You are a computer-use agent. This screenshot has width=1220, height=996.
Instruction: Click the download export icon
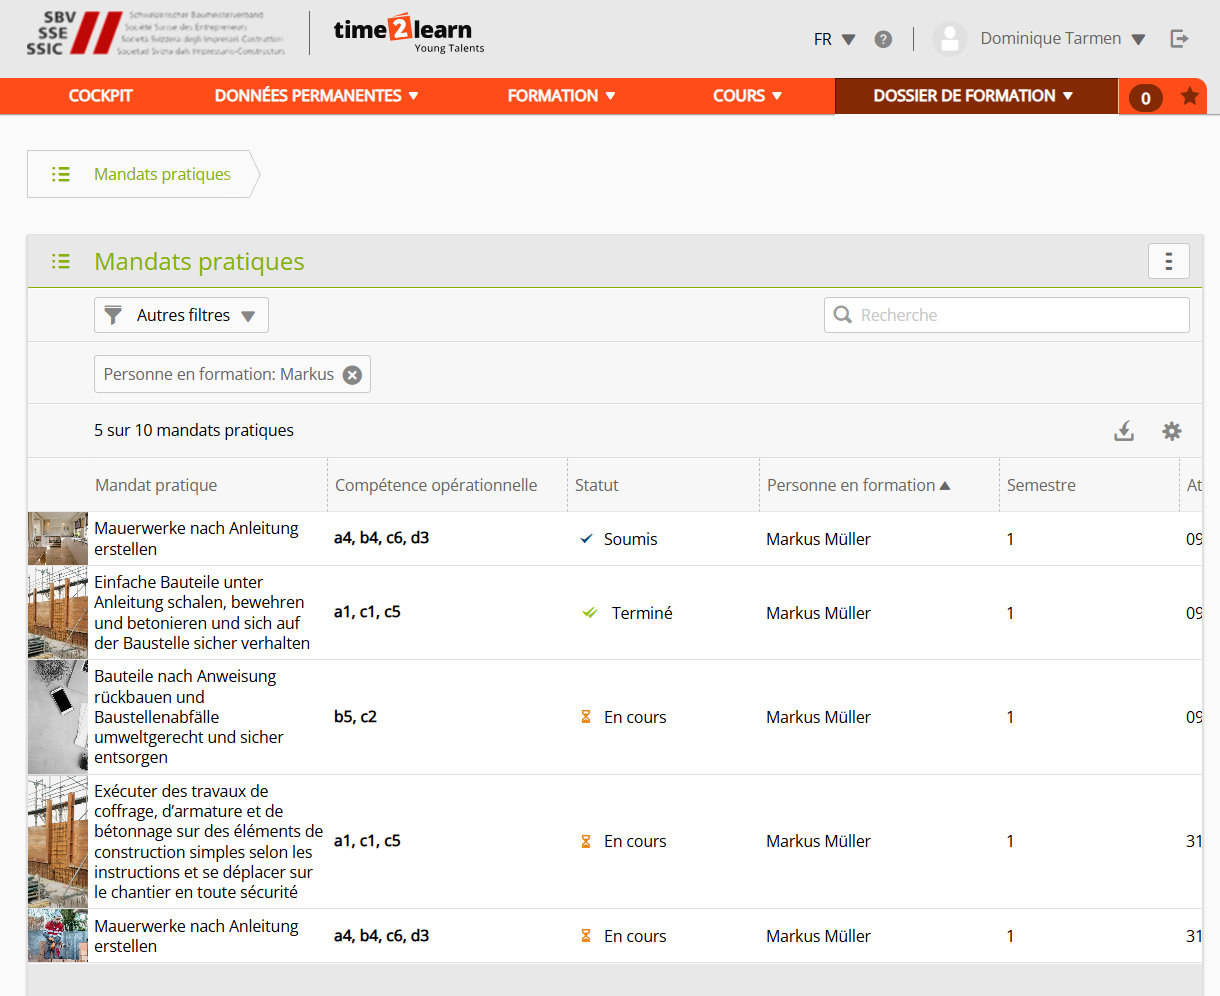(x=1124, y=431)
